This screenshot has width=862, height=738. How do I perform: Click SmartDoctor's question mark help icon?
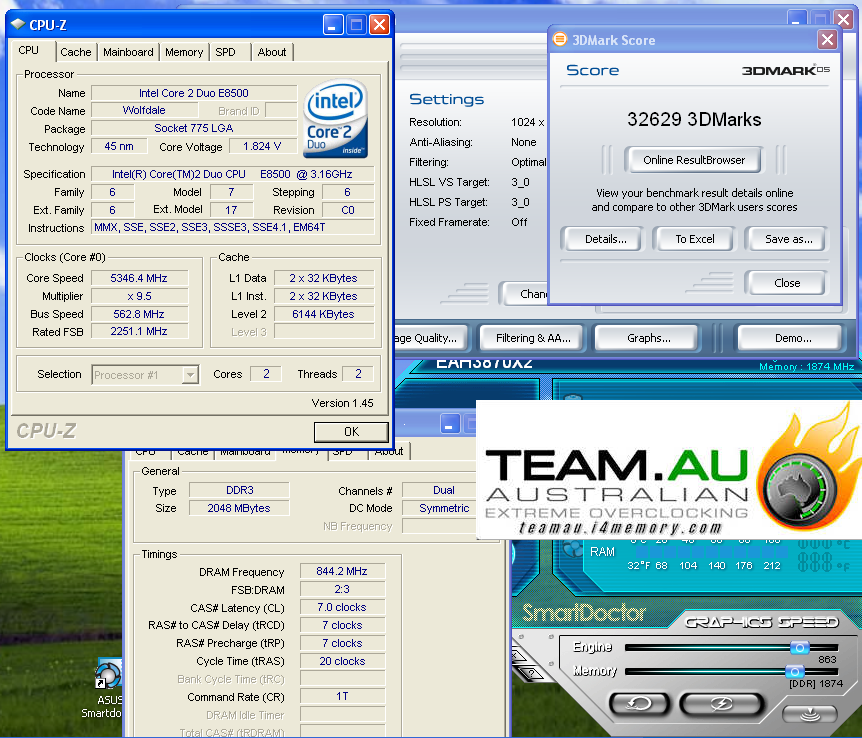pyautogui.click(x=529, y=673)
